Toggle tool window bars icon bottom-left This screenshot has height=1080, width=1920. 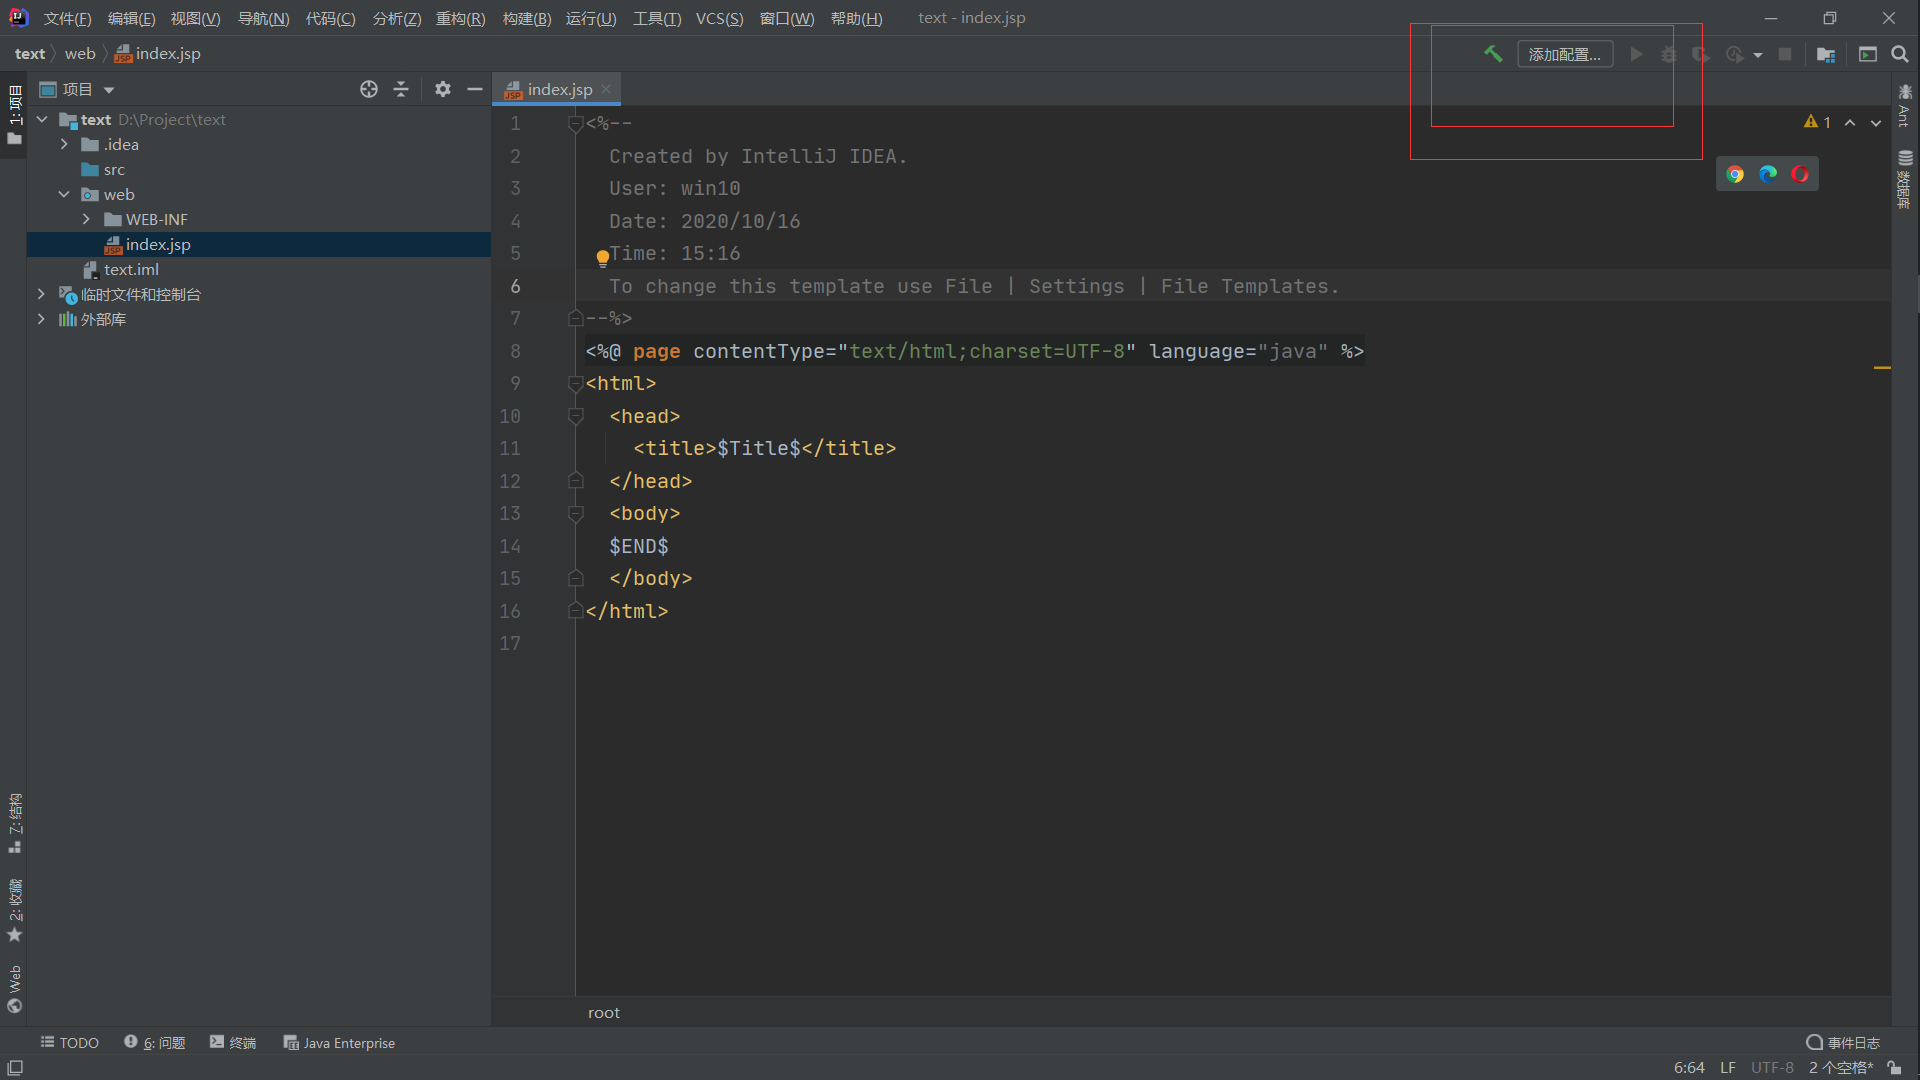tap(15, 1067)
